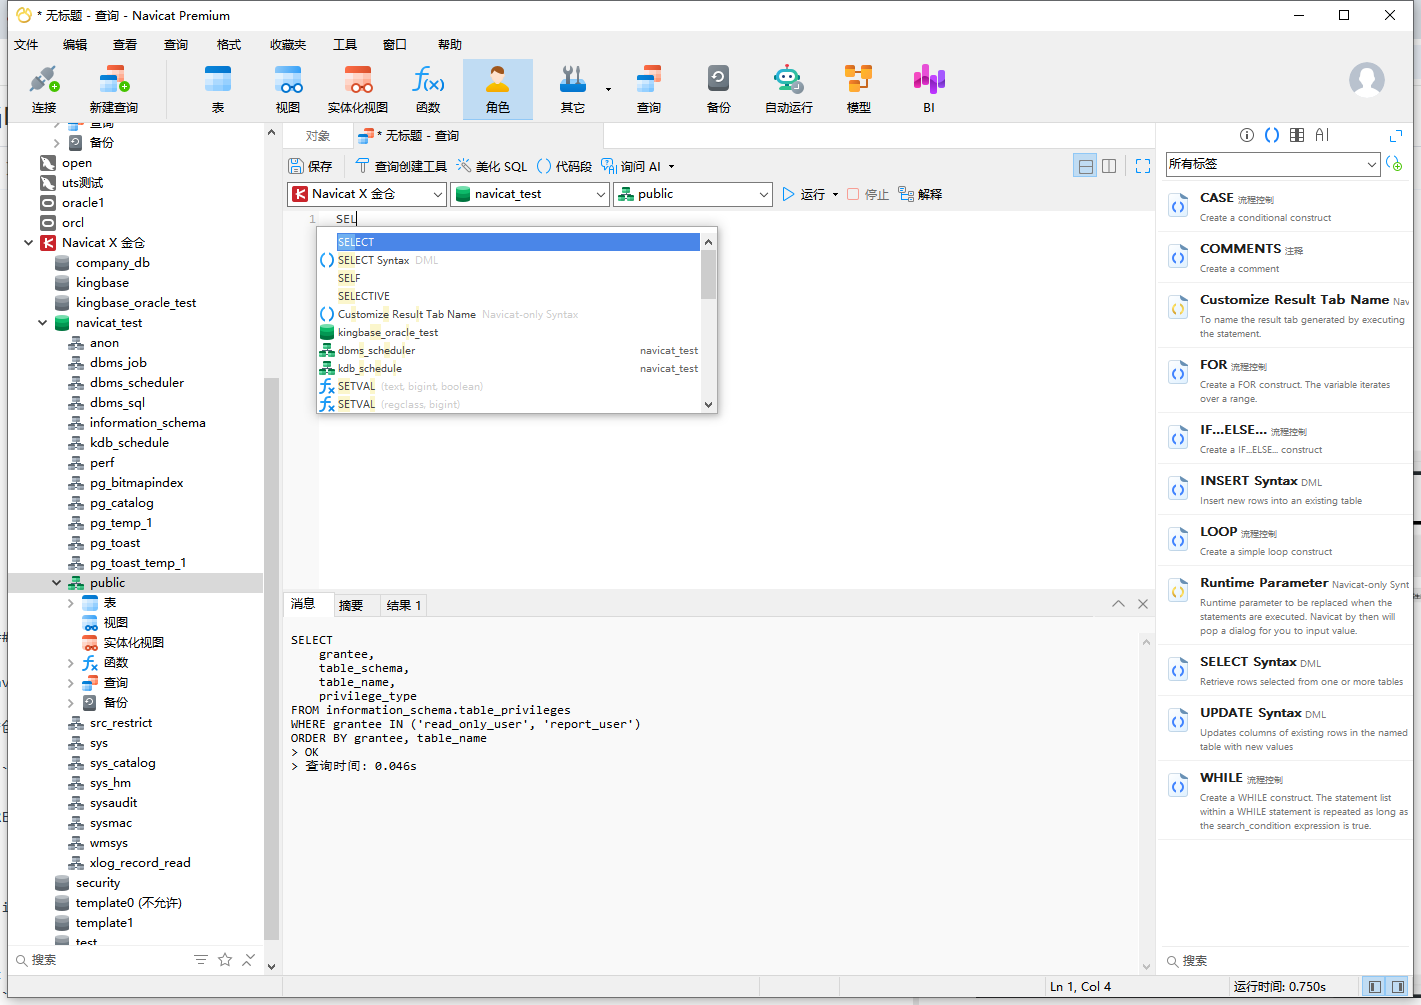The width and height of the screenshot is (1421, 1005).
Task: Open the 编辑 menu
Action: coord(75,45)
